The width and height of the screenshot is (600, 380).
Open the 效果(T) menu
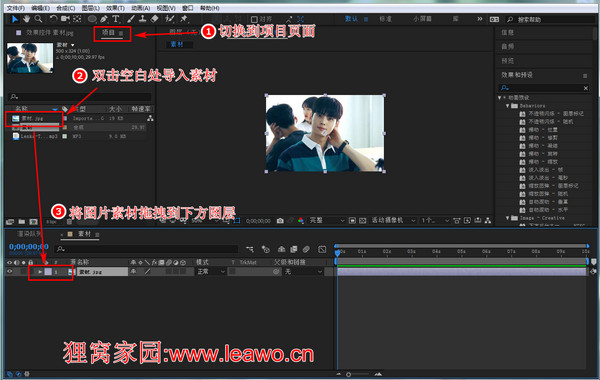(115, 8)
